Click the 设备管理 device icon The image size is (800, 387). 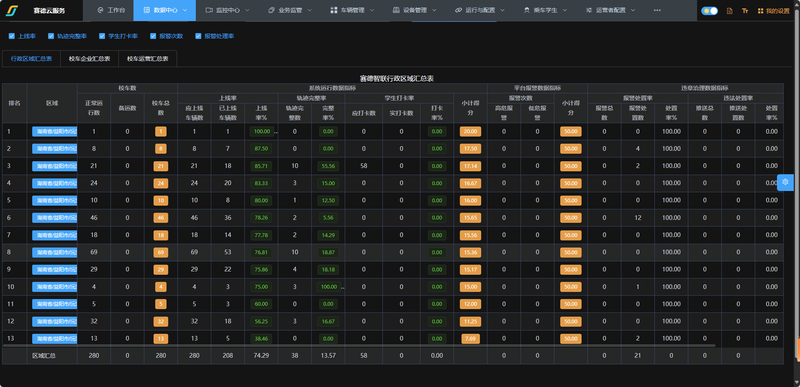coord(396,10)
